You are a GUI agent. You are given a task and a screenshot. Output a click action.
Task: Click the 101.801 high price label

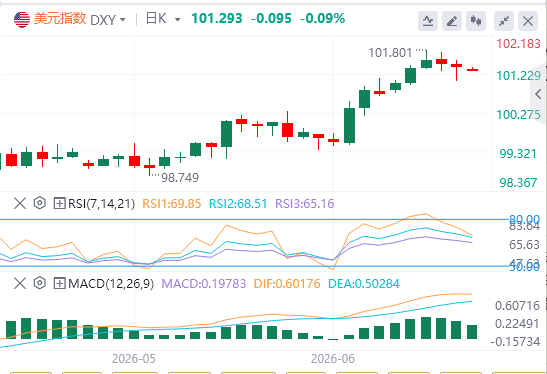(x=390, y=53)
